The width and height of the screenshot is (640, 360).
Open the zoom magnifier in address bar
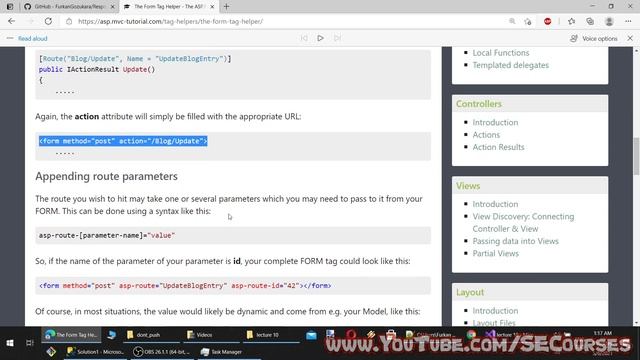[x=512, y=21]
